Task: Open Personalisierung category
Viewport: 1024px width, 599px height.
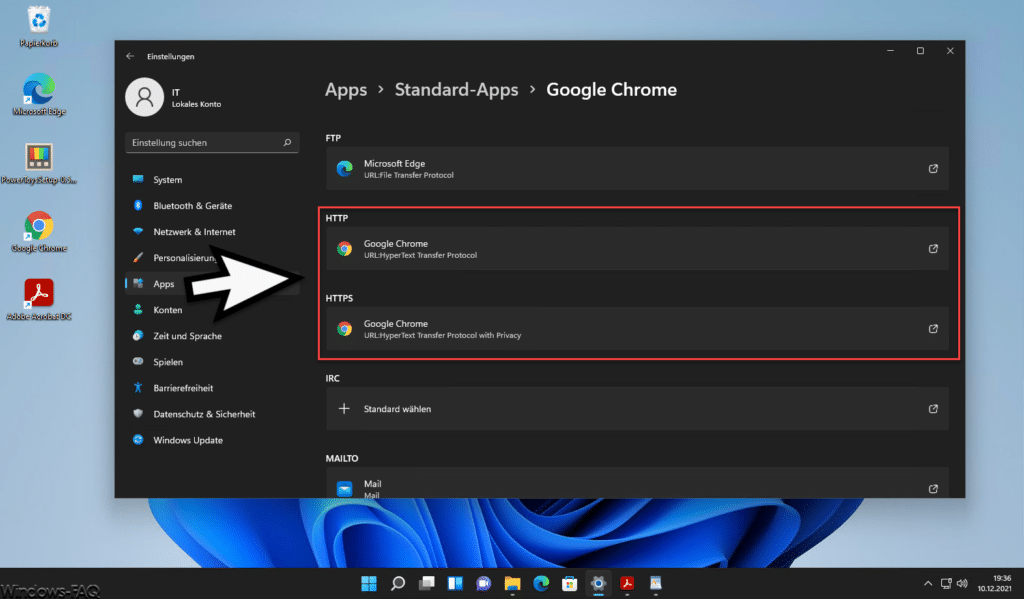Action: pos(212,258)
